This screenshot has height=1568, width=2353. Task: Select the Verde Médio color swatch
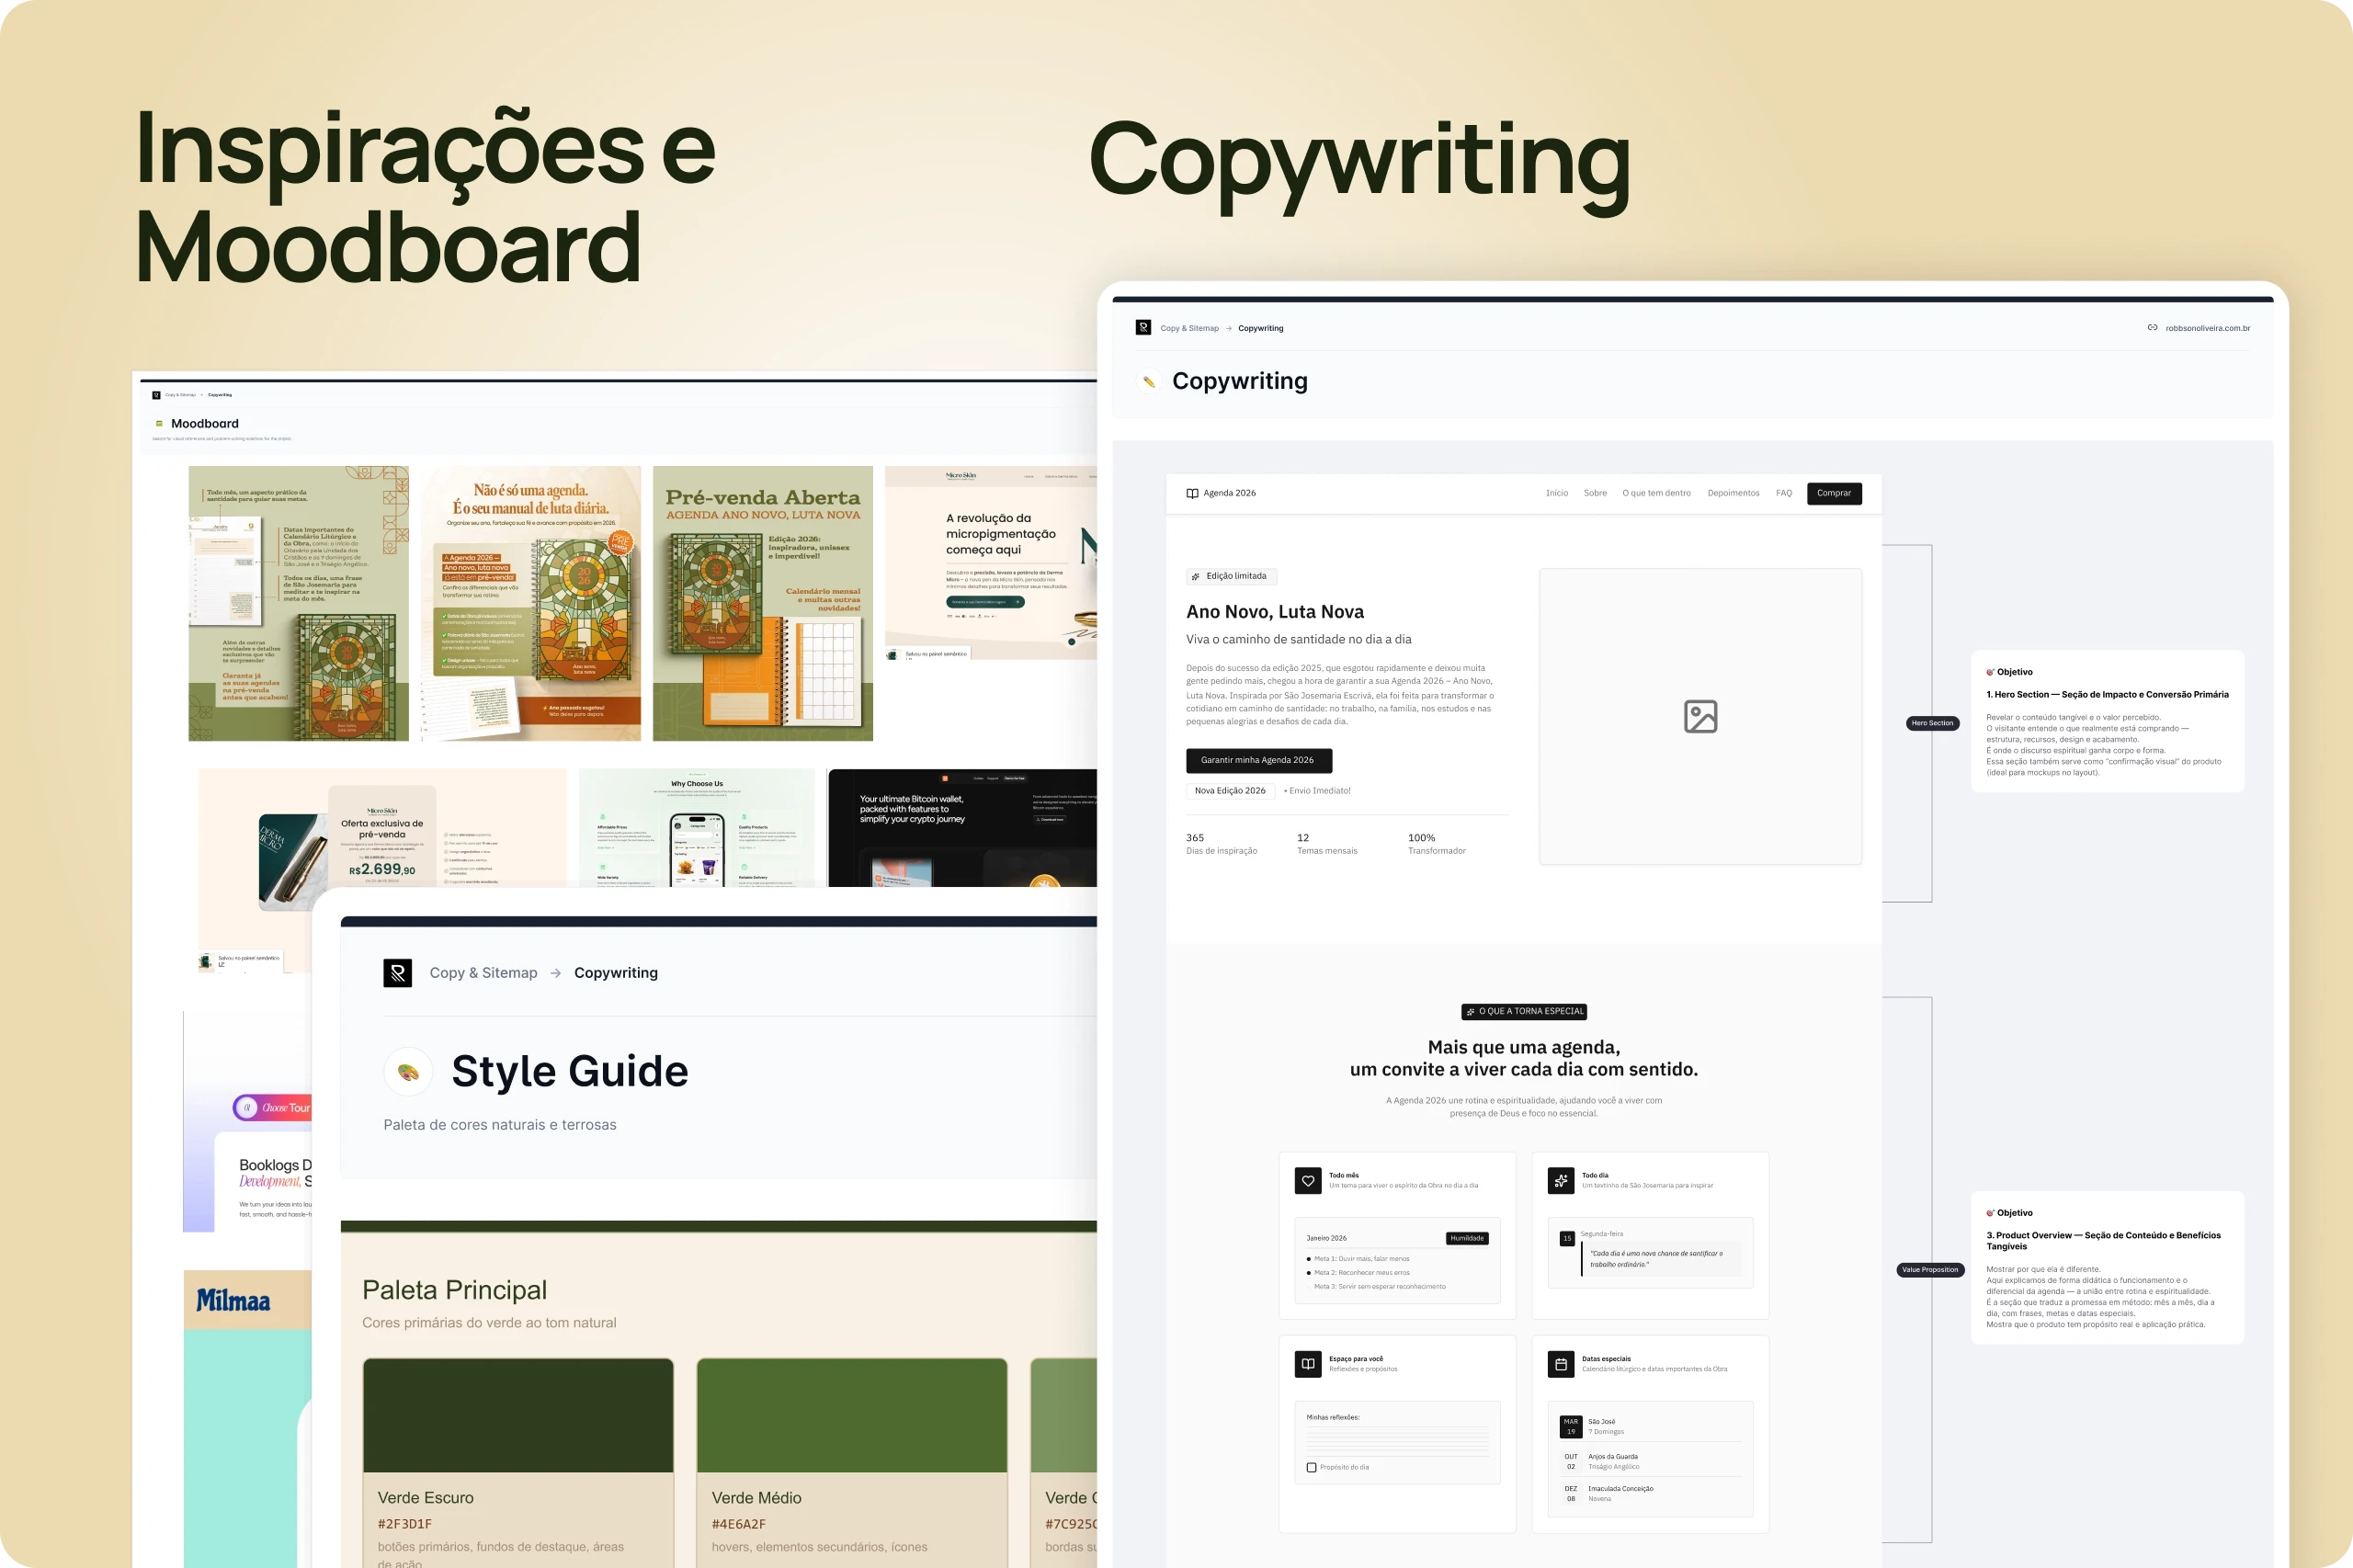(x=852, y=1415)
